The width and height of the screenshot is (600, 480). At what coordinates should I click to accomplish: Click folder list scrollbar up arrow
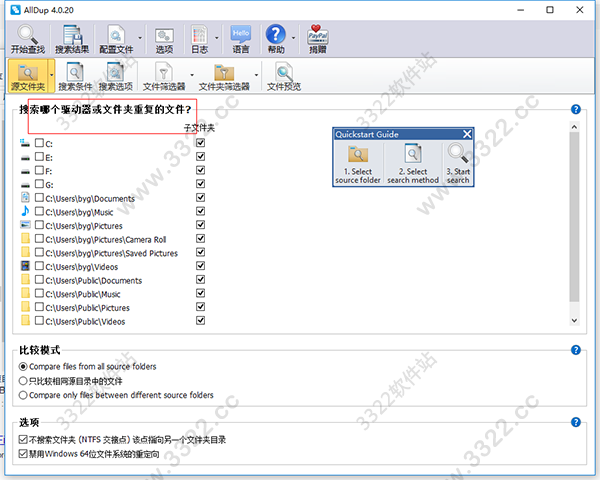tap(574, 127)
